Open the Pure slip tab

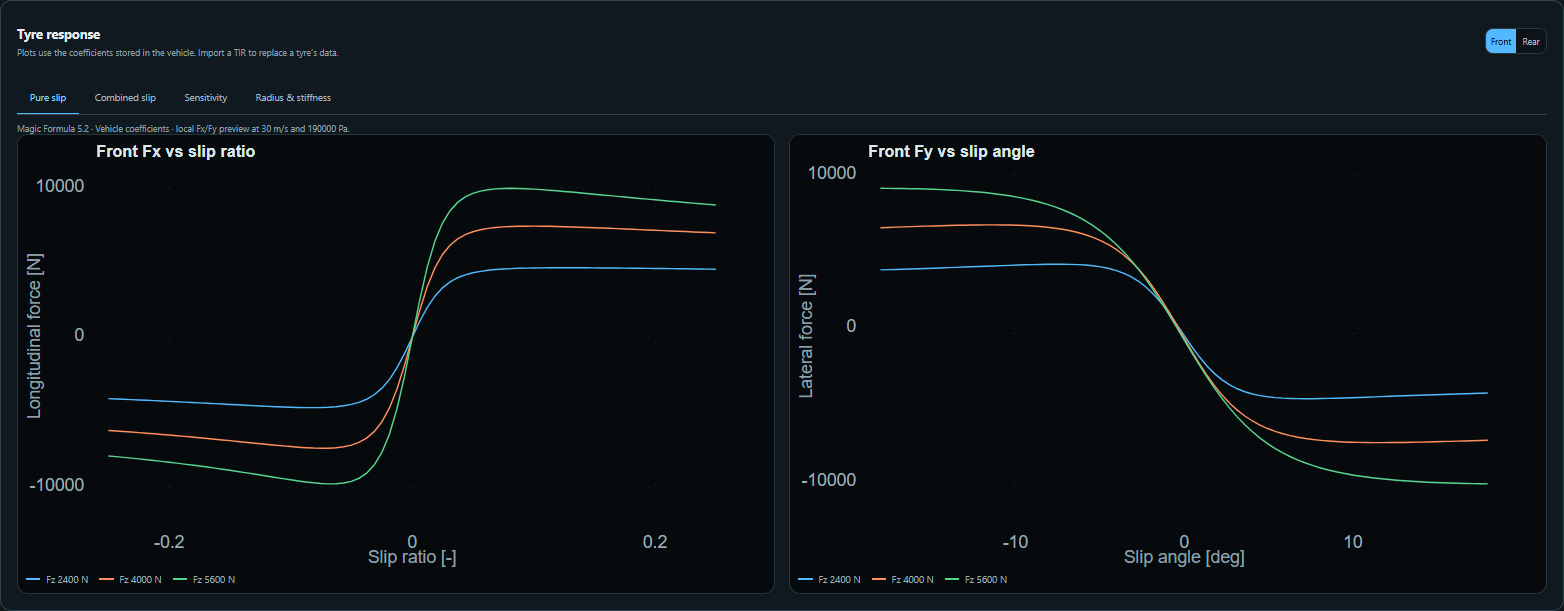coord(48,98)
